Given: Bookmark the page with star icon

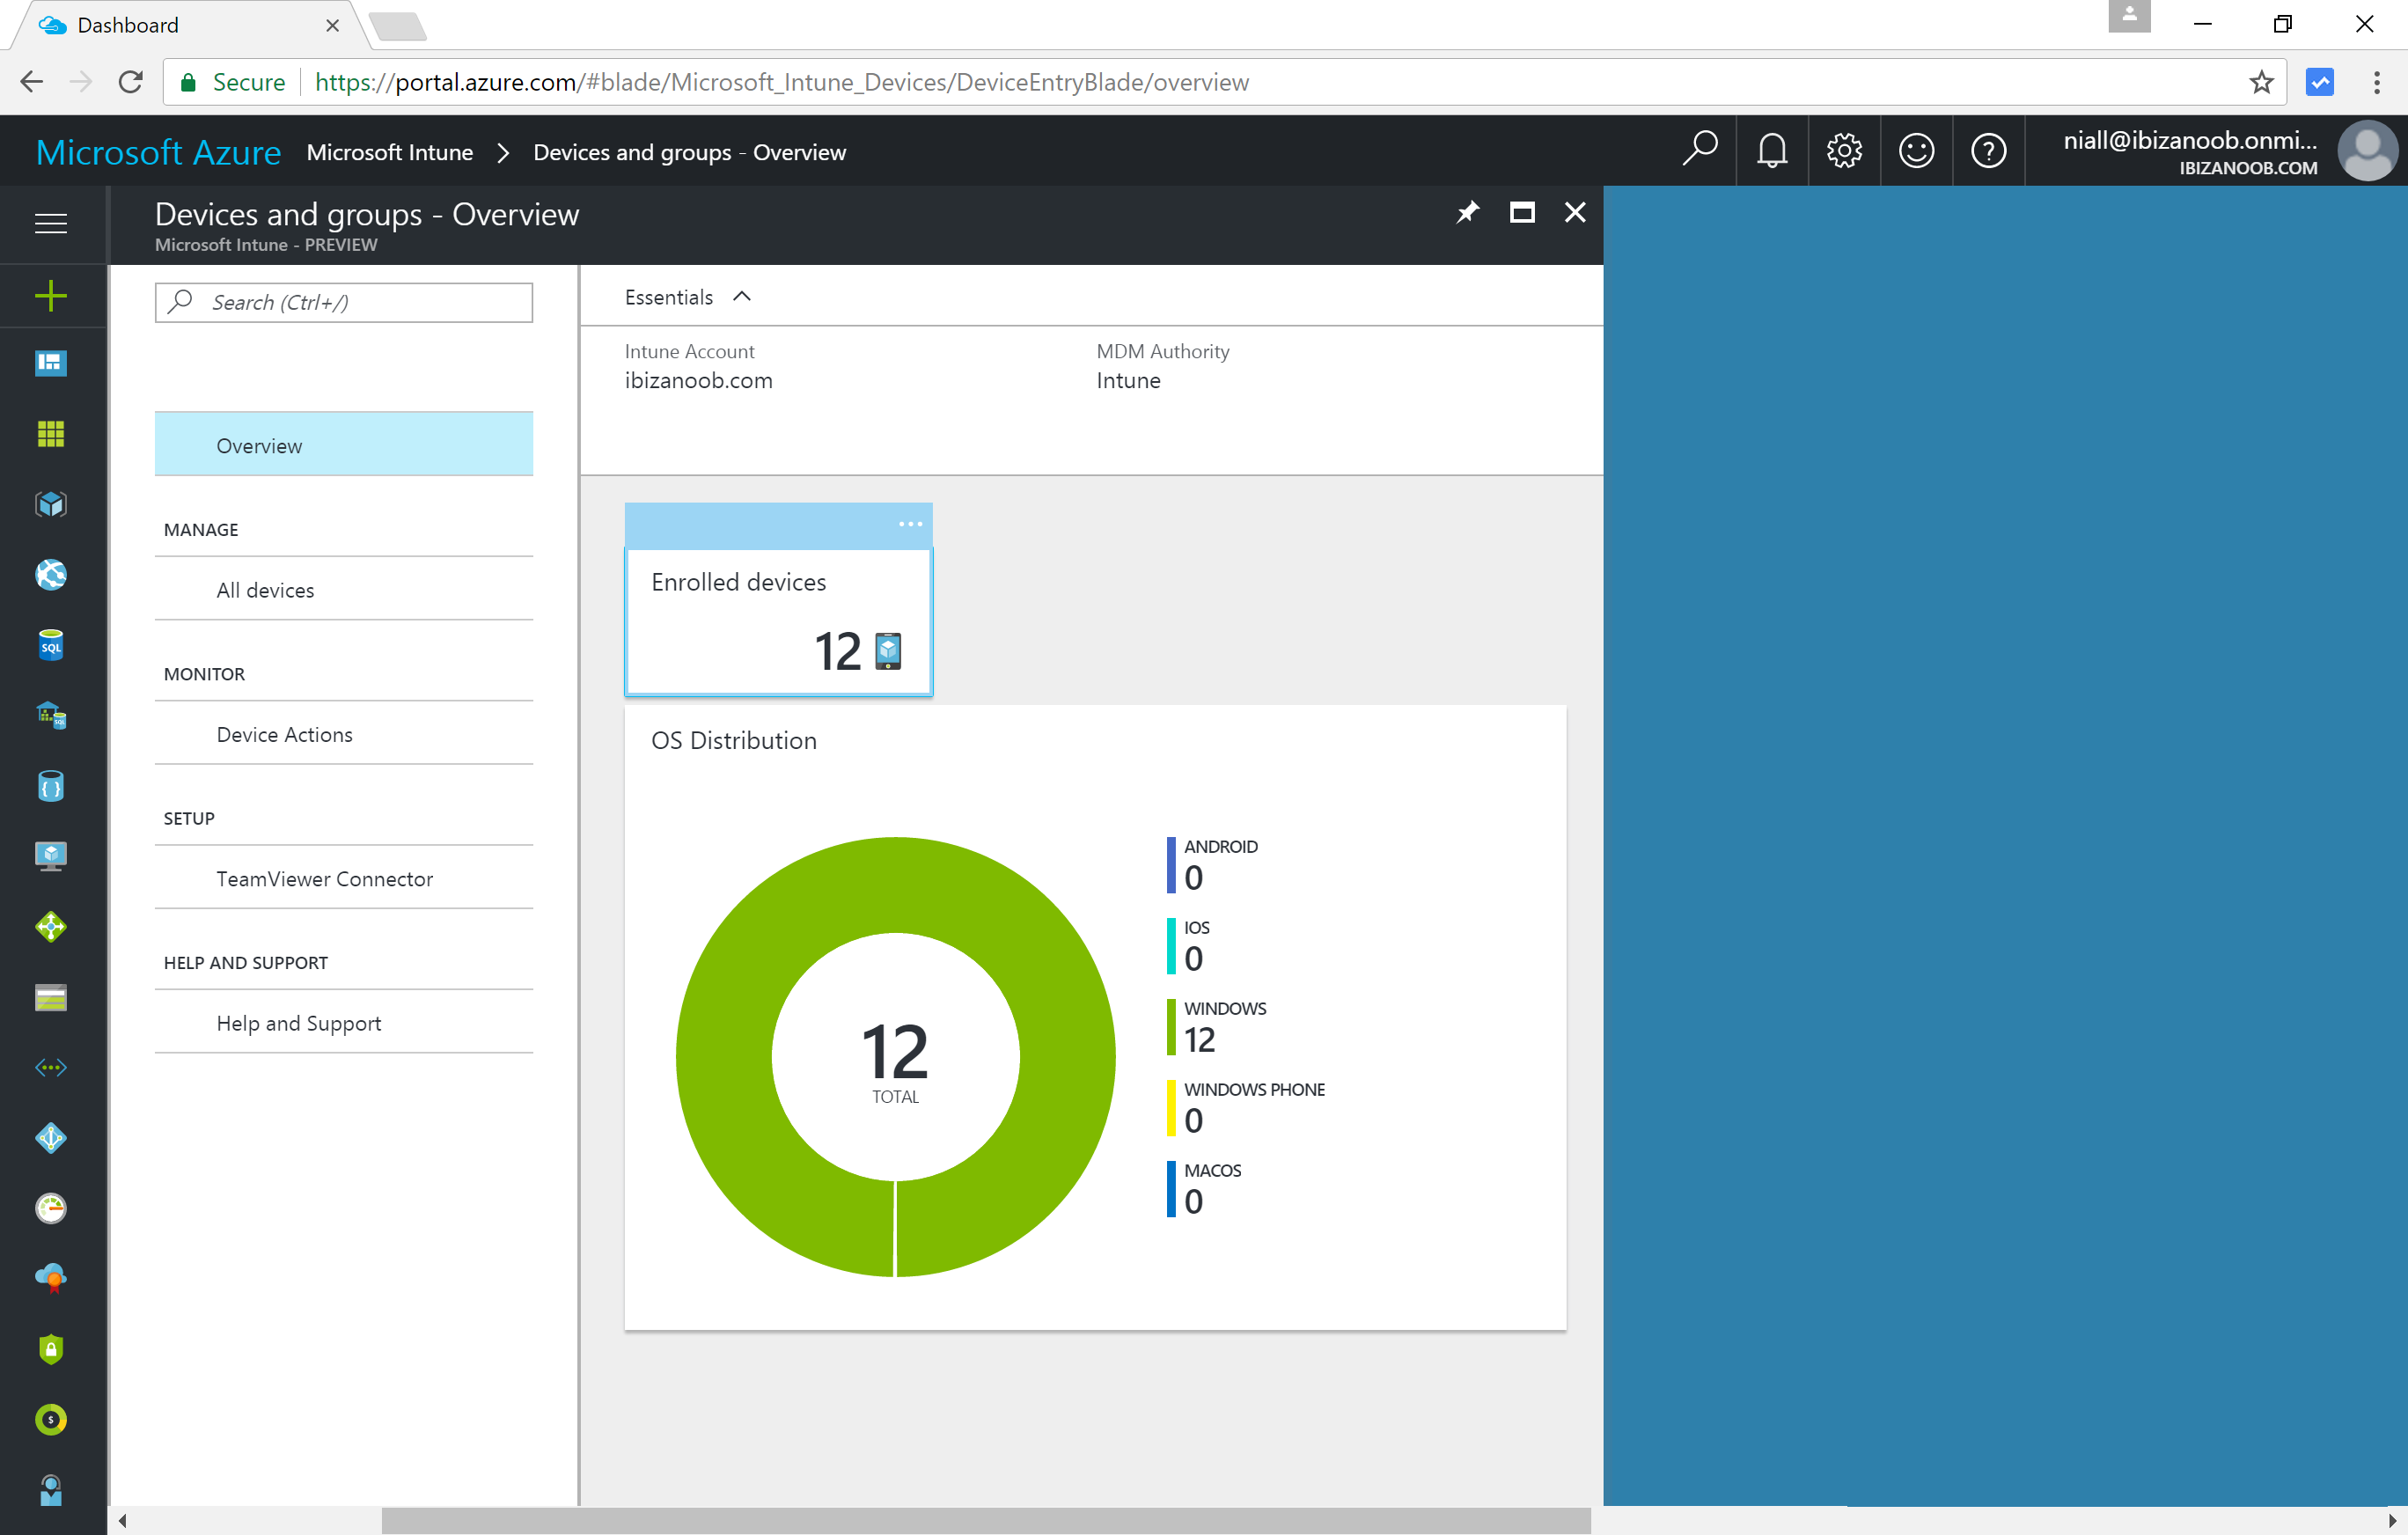Looking at the screenshot, I should (2261, 82).
